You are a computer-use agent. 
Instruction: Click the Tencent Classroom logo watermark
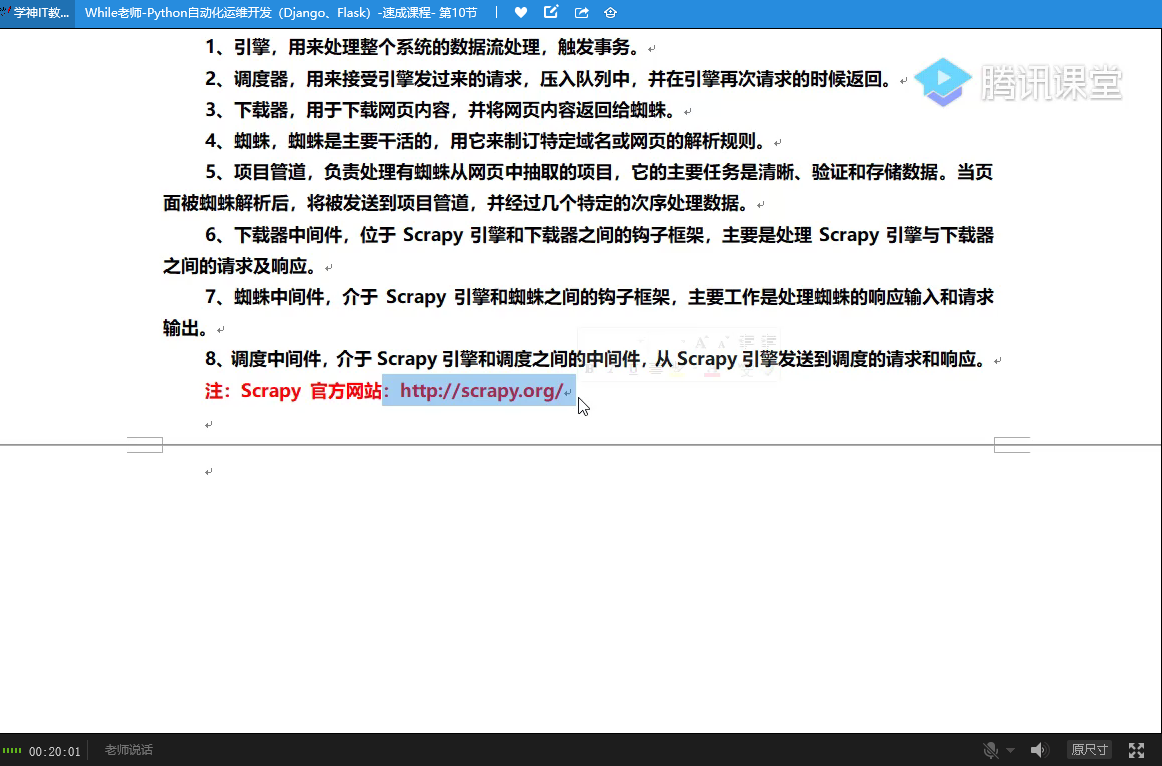(x=1019, y=82)
